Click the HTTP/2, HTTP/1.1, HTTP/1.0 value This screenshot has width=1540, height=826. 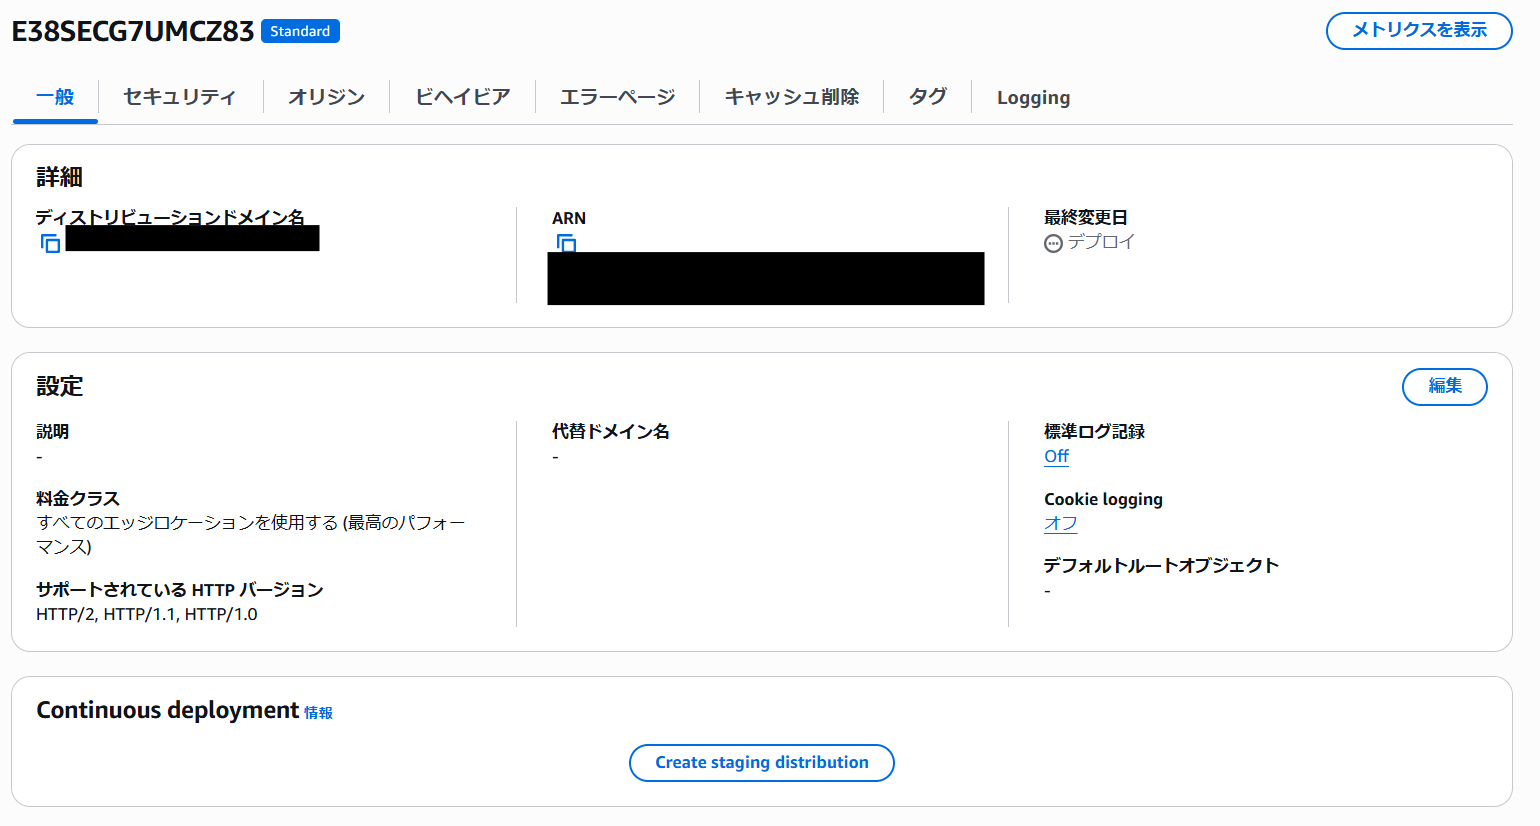click(x=147, y=614)
